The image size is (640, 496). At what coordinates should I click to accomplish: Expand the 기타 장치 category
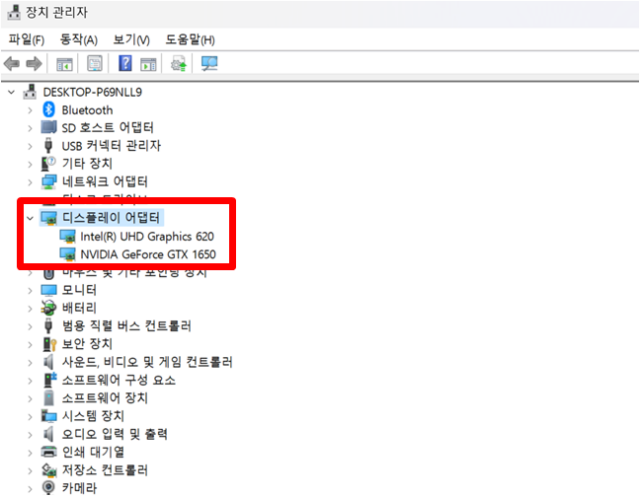click(x=30, y=164)
